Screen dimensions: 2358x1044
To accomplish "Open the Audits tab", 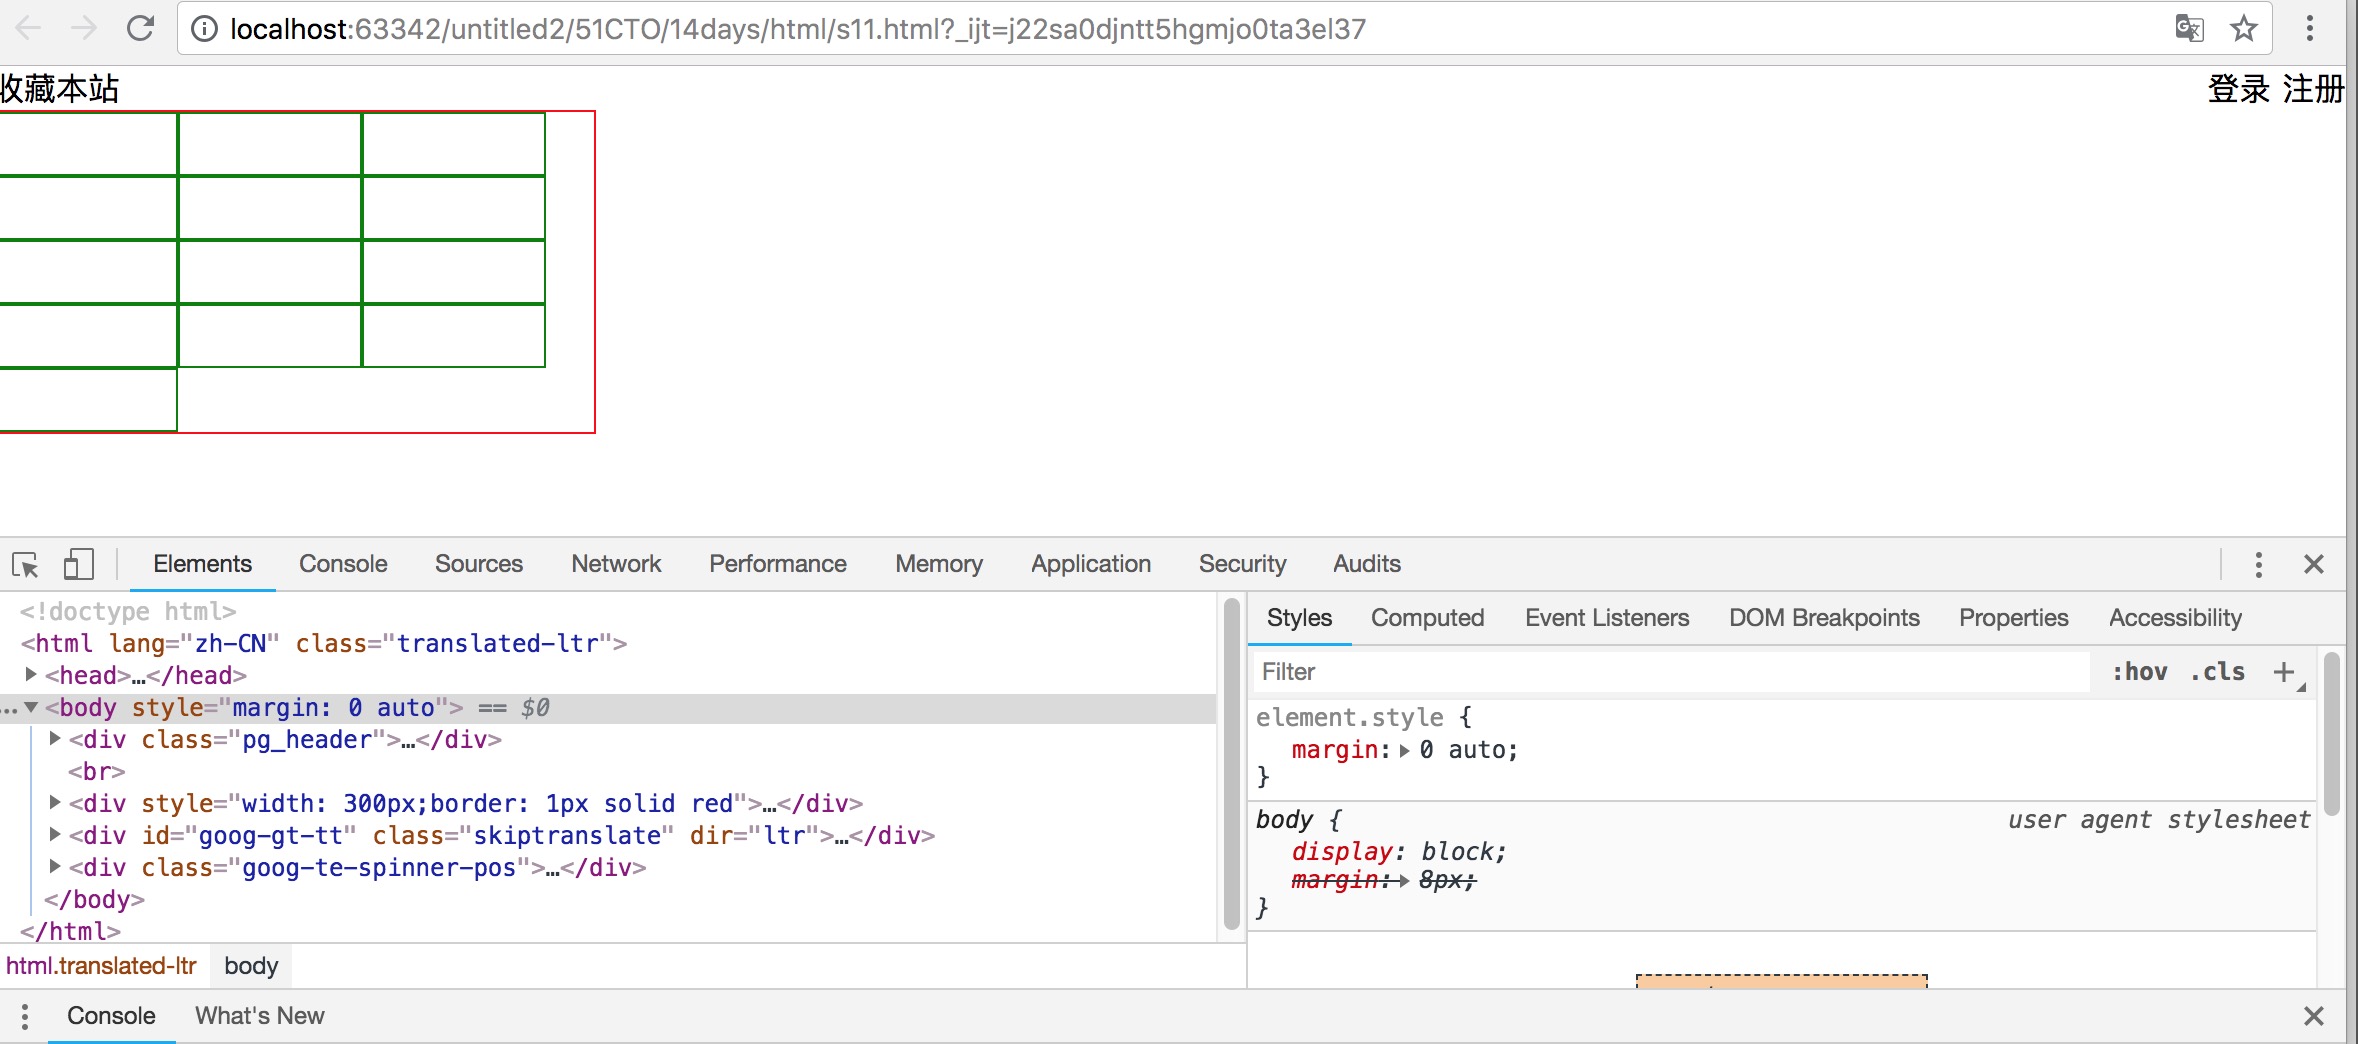I will point(1367,564).
